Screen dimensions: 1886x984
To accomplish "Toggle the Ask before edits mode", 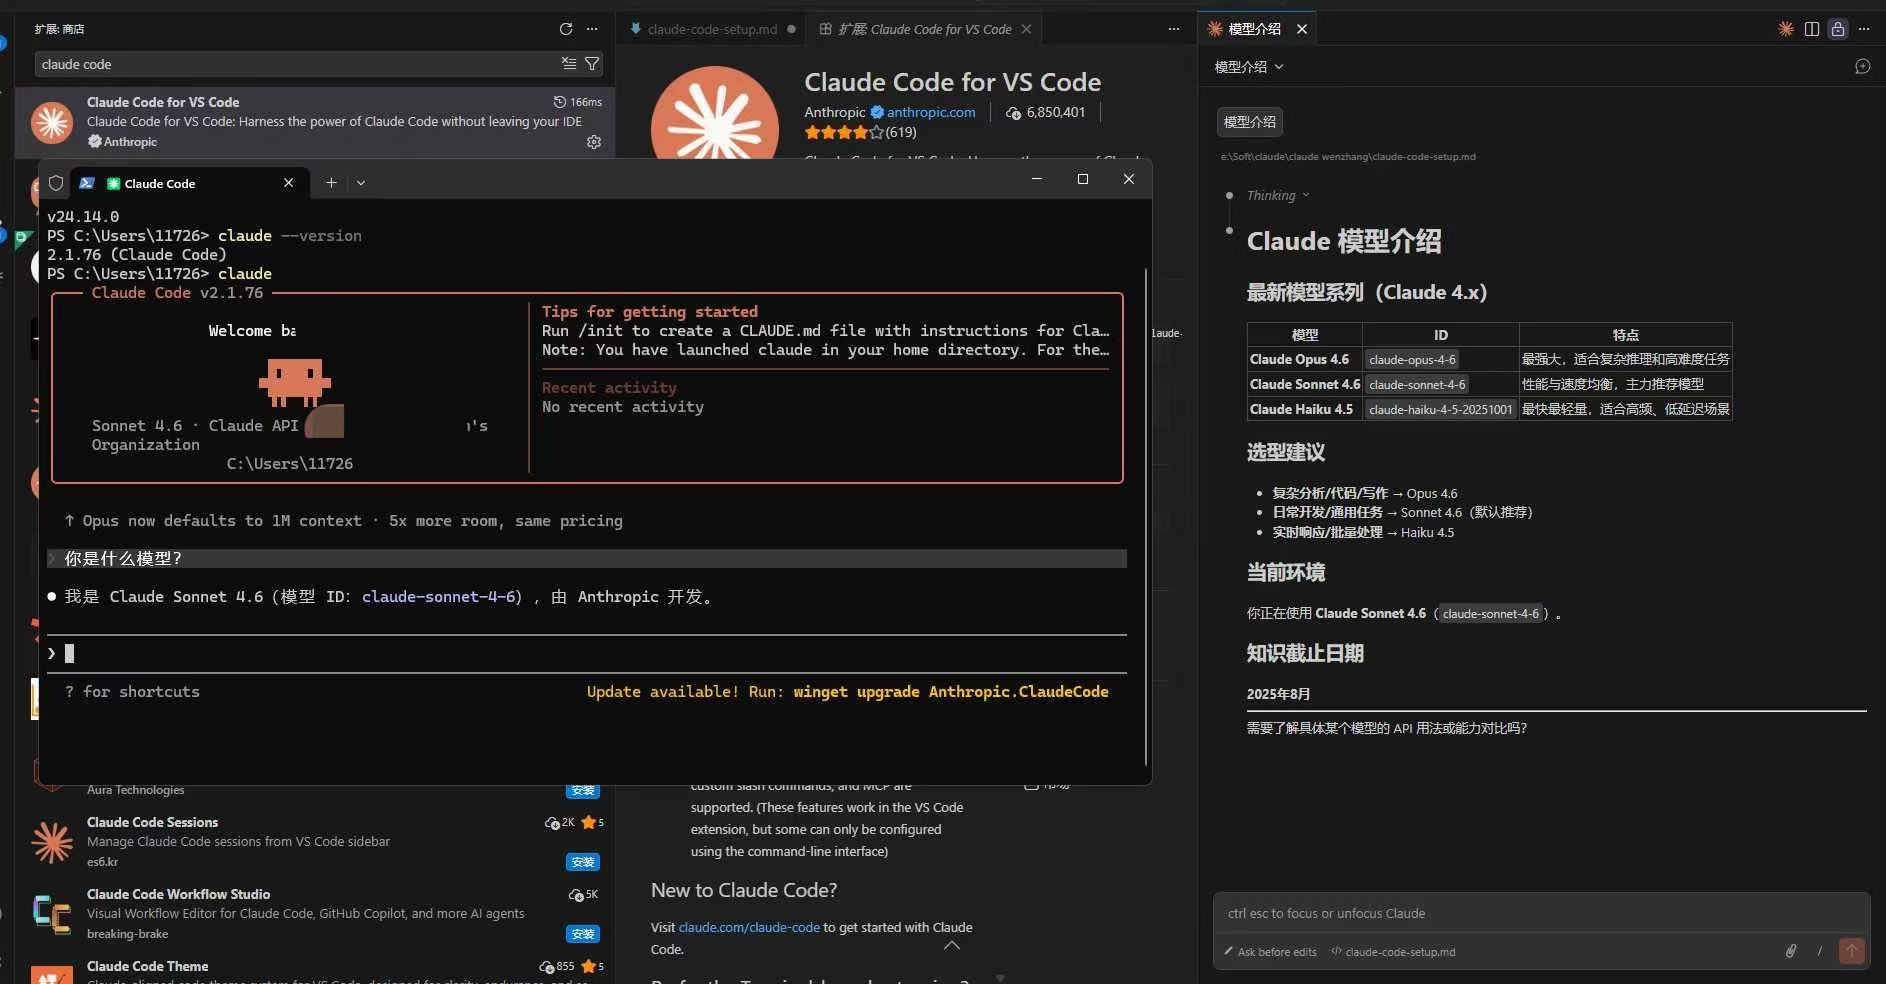I will [x=1270, y=952].
